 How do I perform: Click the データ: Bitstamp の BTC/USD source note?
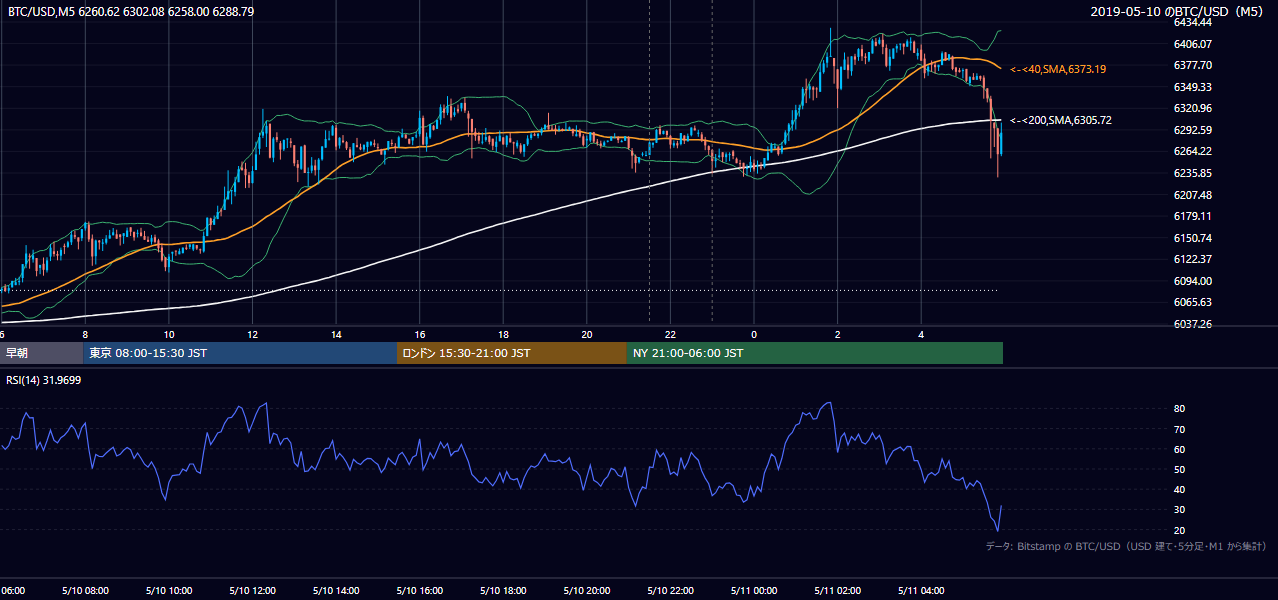(x=1127, y=546)
